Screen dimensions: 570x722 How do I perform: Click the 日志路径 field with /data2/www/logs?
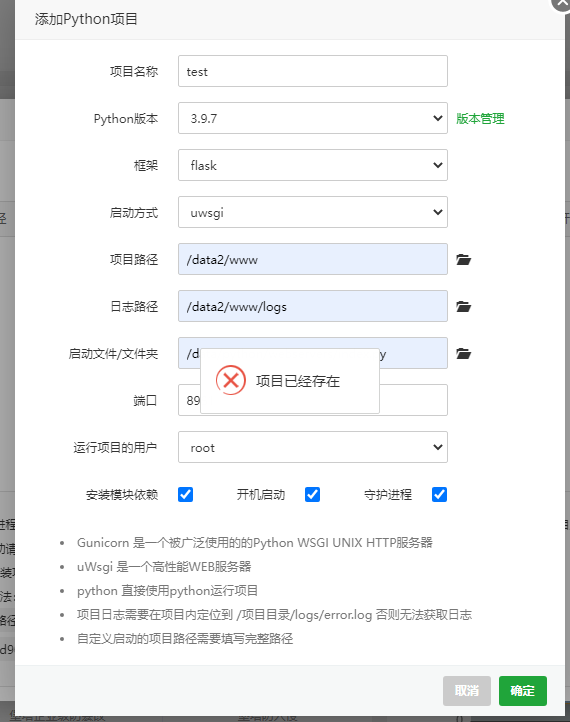313,306
